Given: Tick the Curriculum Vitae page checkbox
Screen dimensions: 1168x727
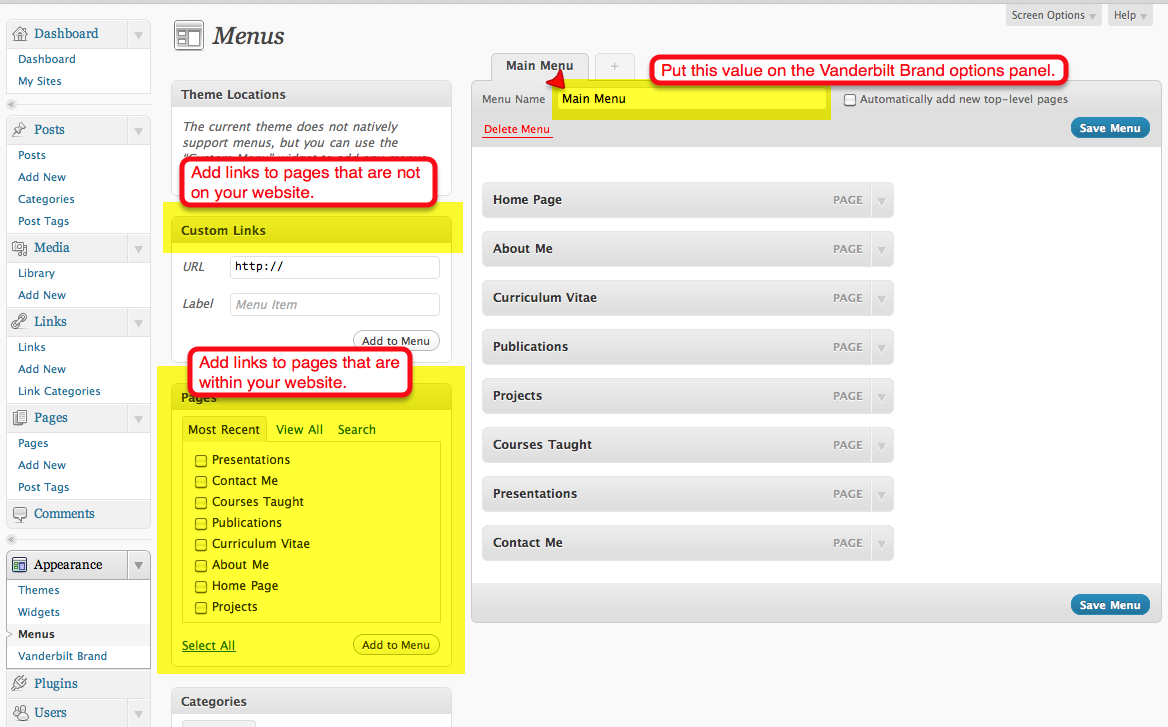Looking at the screenshot, I should click(x=201, y=545).
